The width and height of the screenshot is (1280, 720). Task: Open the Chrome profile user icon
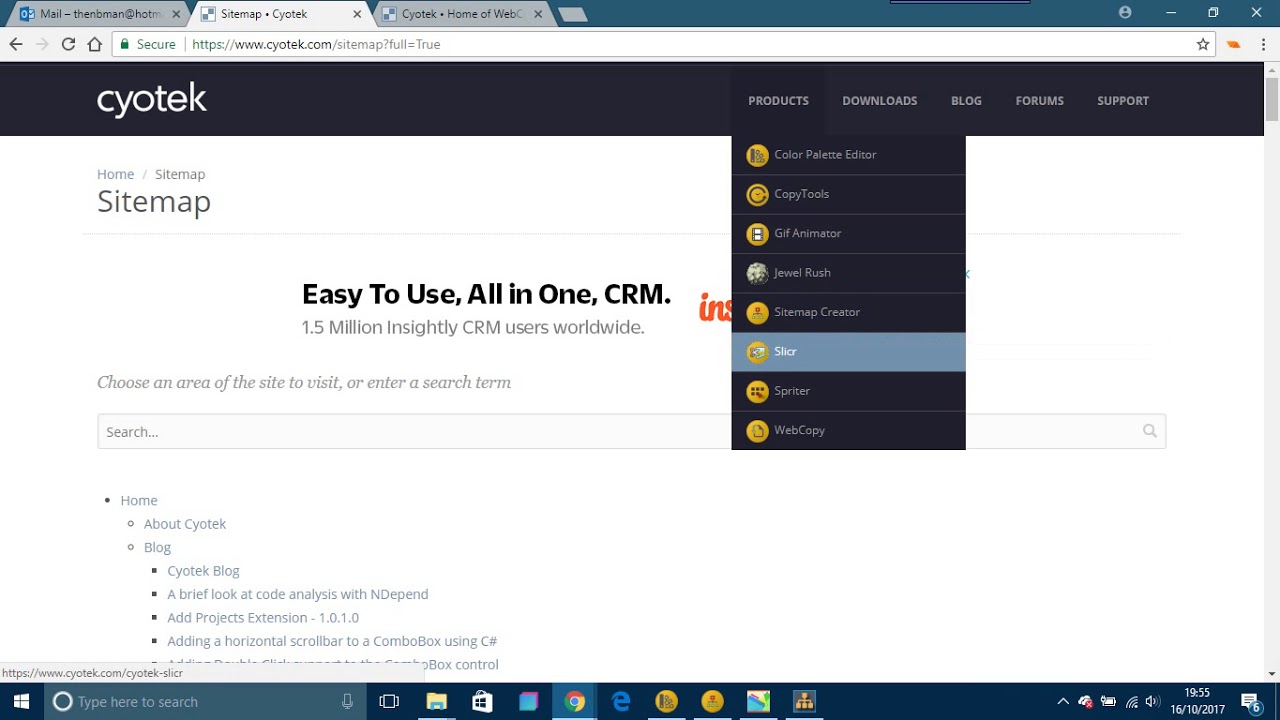coord(1125,12)
